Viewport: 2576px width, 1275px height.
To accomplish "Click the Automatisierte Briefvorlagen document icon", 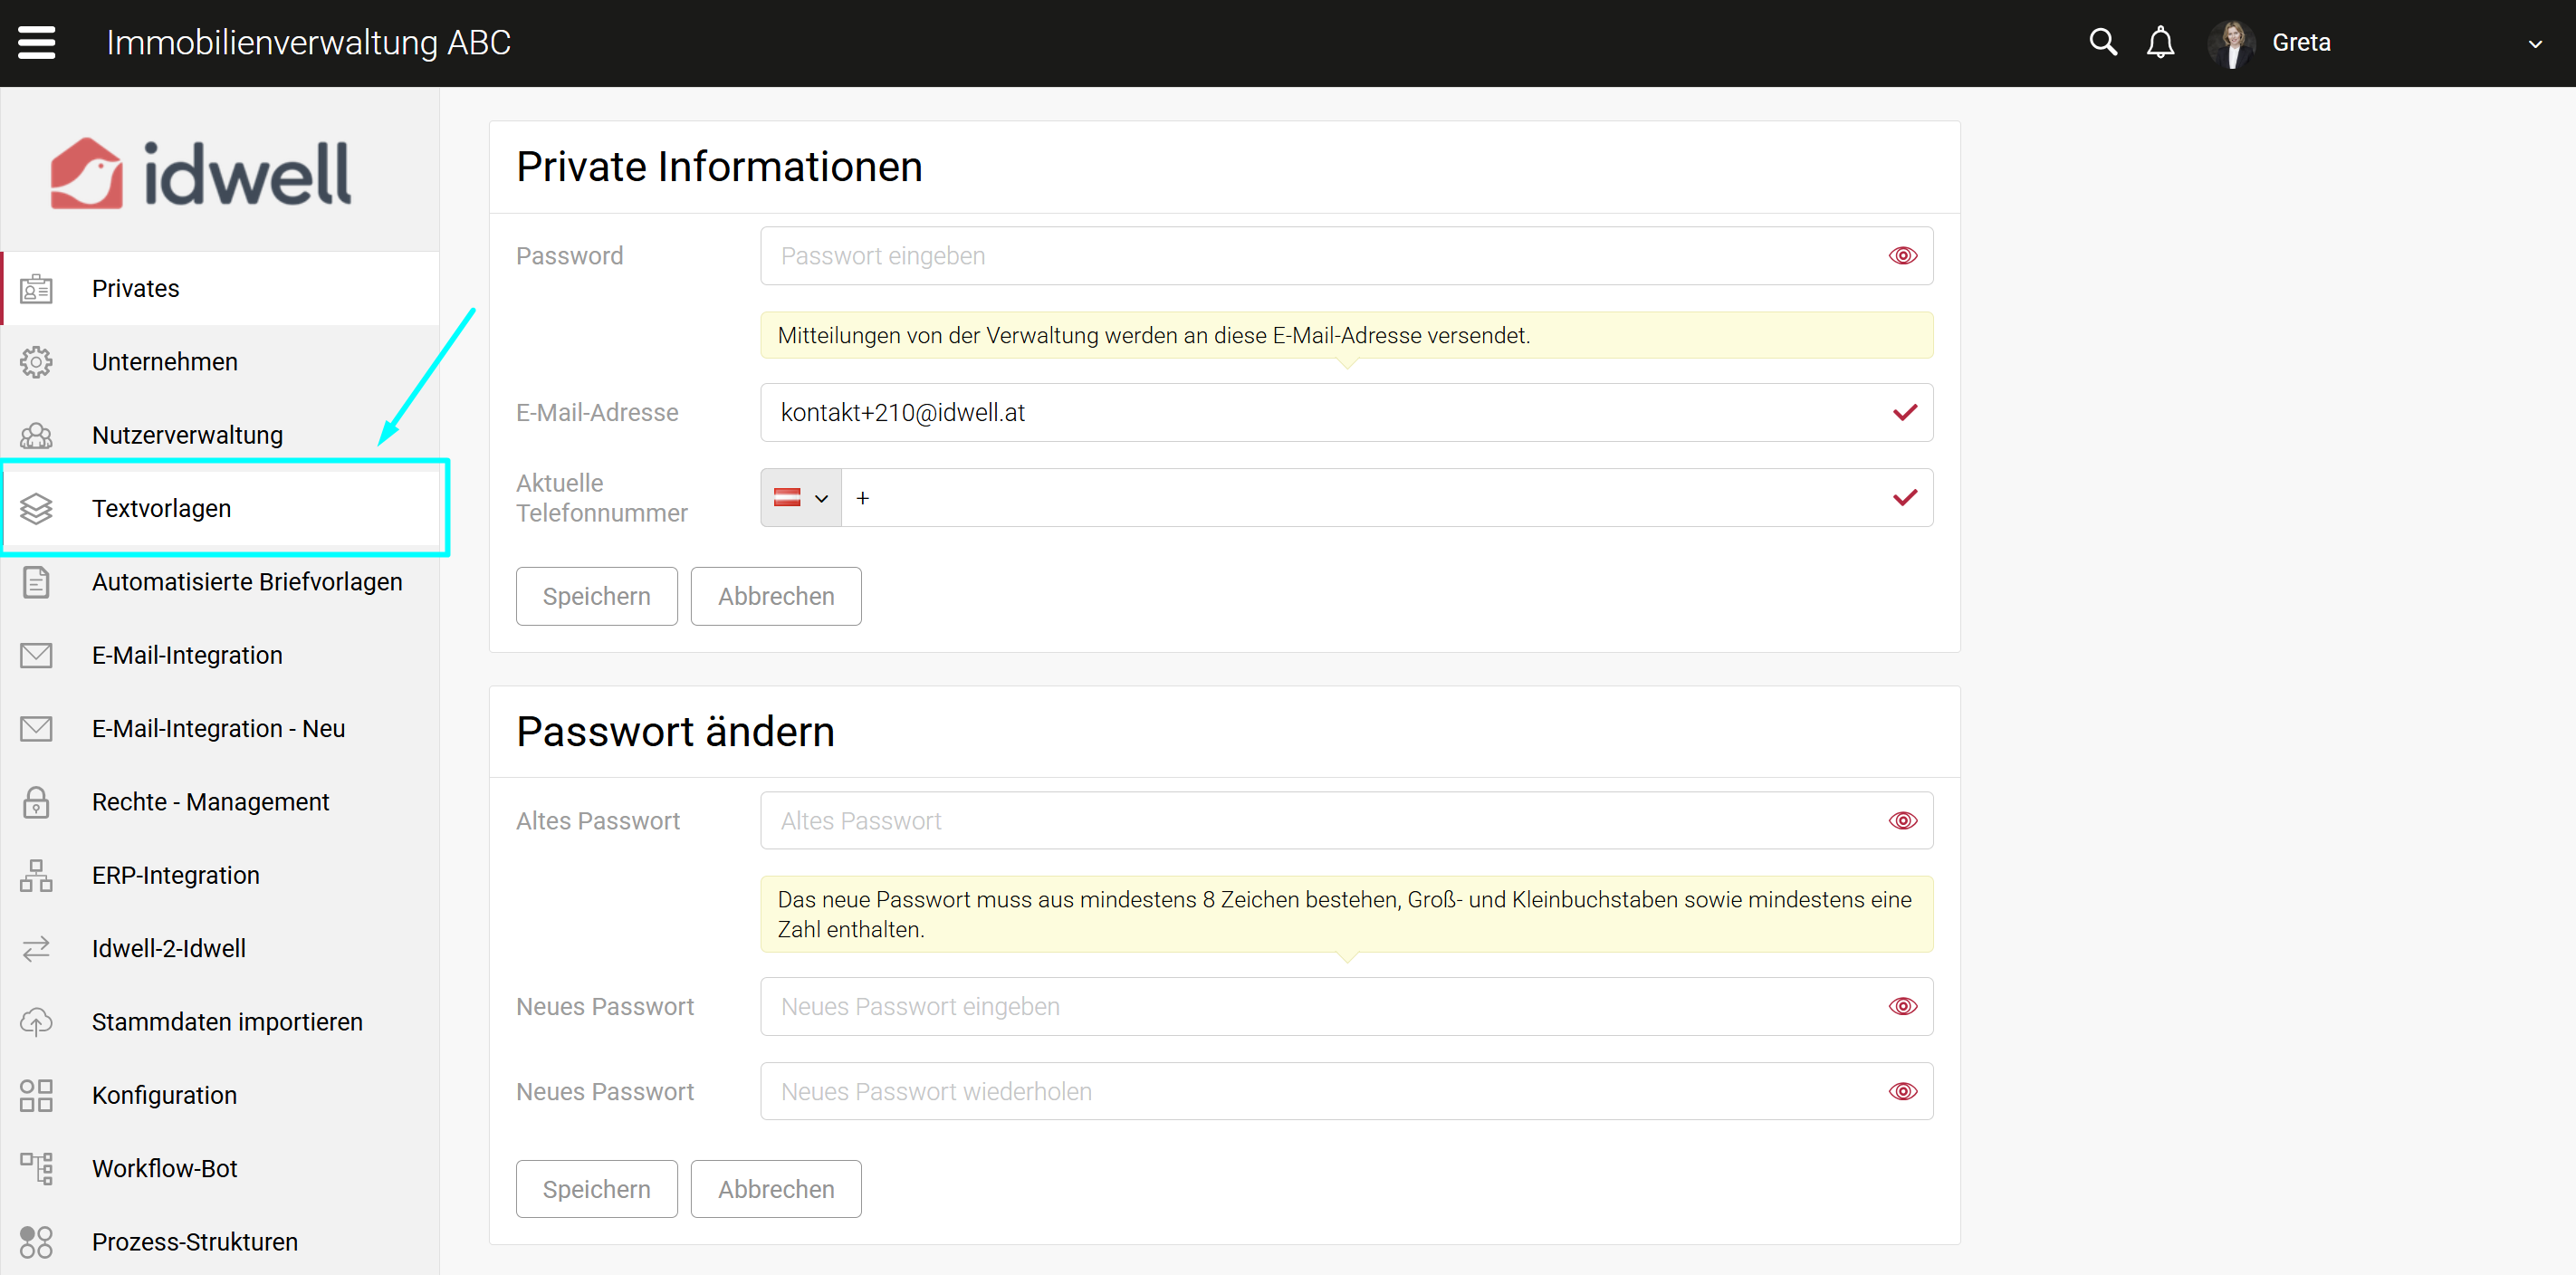I will pyautogui.click(x=37, y=582).
